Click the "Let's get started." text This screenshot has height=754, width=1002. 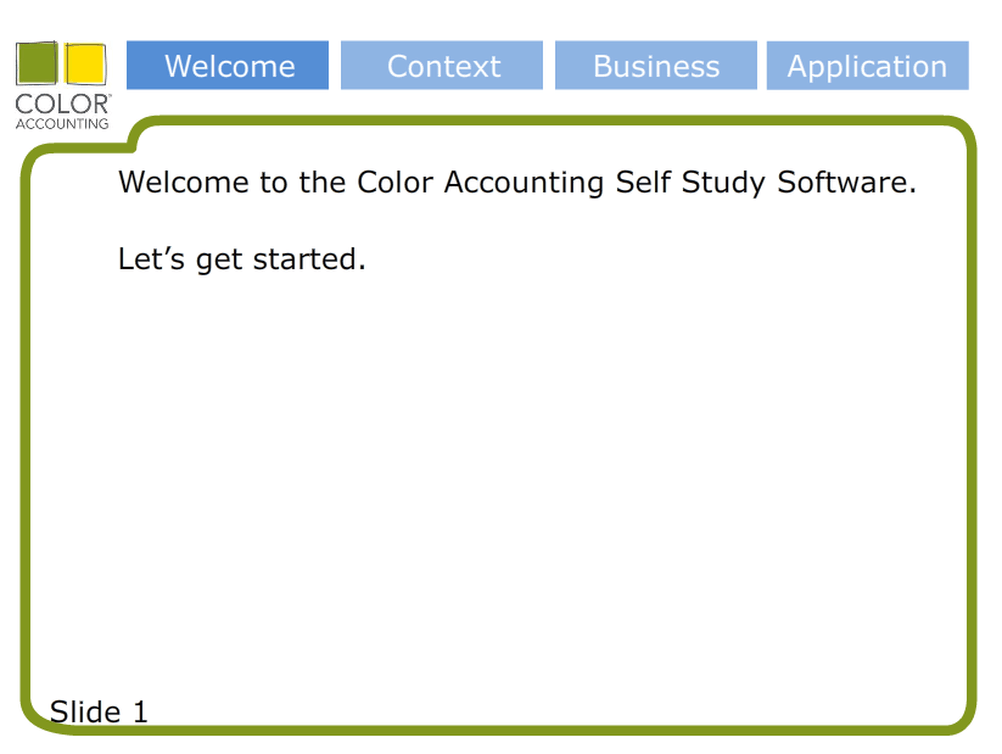(242, 259)
